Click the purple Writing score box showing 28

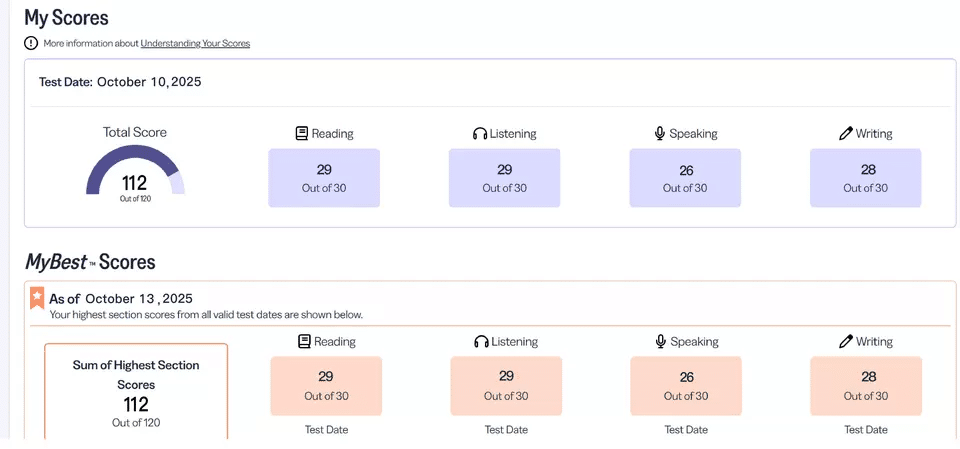point(866,178)
